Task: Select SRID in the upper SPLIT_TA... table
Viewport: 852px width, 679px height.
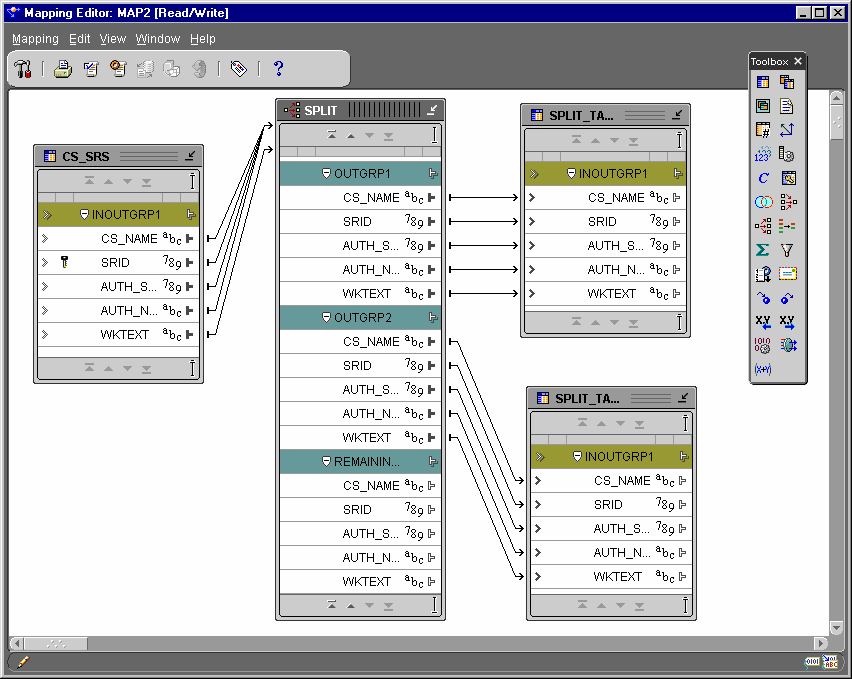Action: (x=605, y=222)
